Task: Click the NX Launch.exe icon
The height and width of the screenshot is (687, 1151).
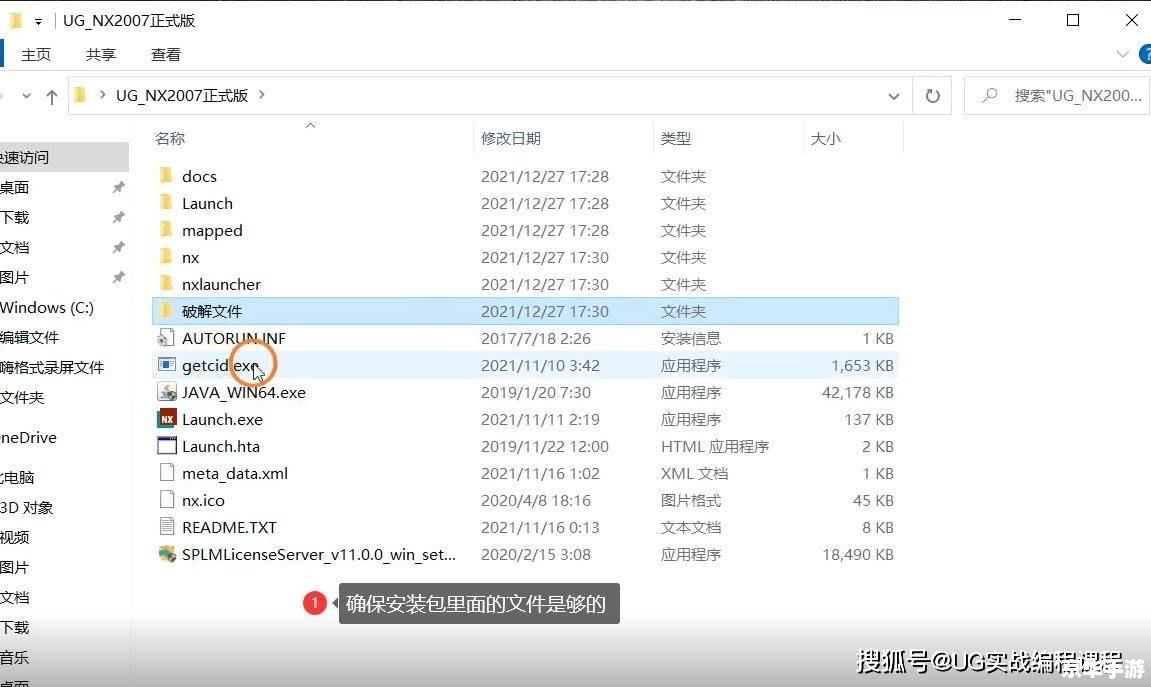Action: [x=167, y=419]
